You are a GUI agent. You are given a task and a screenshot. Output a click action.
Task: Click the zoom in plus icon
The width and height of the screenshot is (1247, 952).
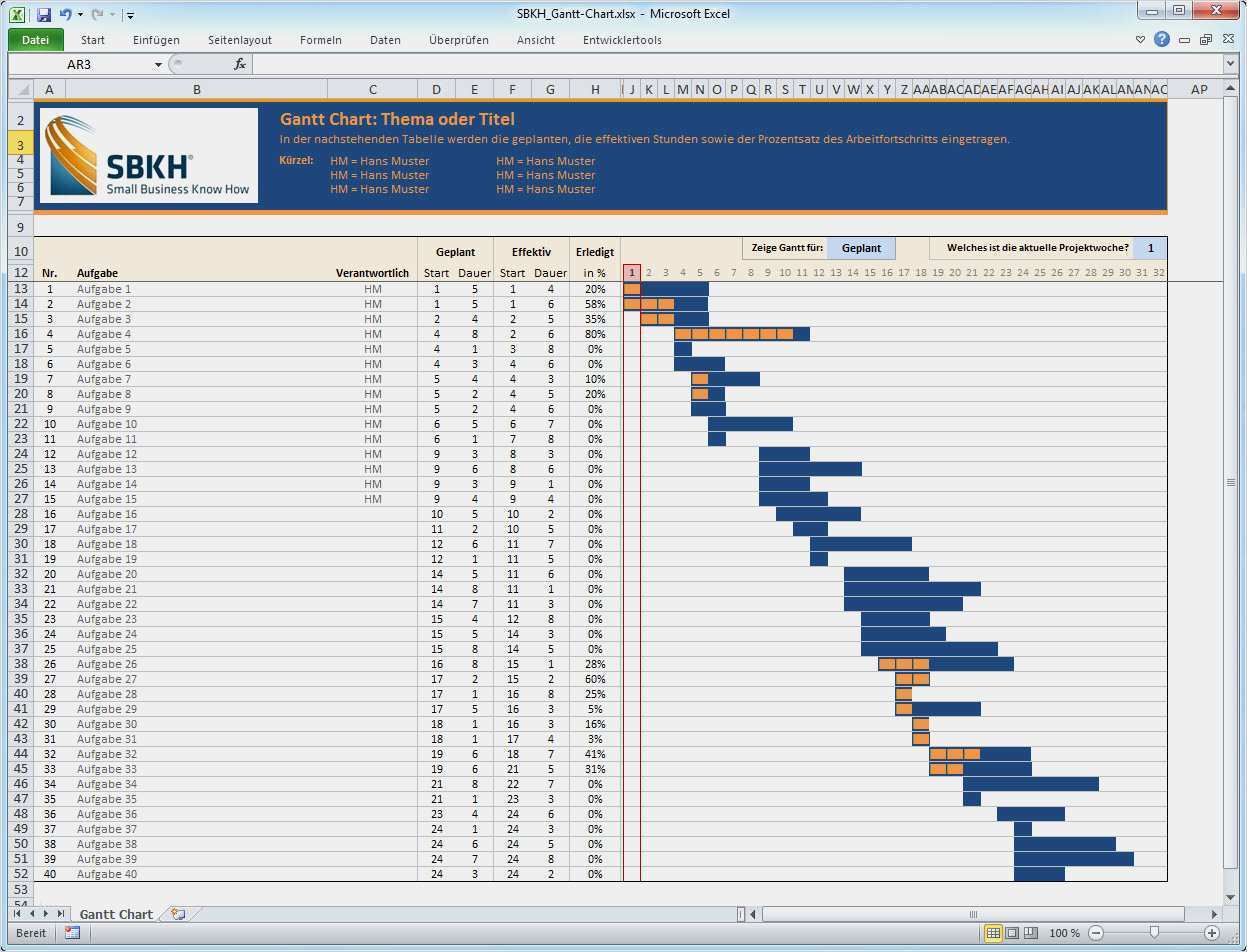pos(1212,933)
